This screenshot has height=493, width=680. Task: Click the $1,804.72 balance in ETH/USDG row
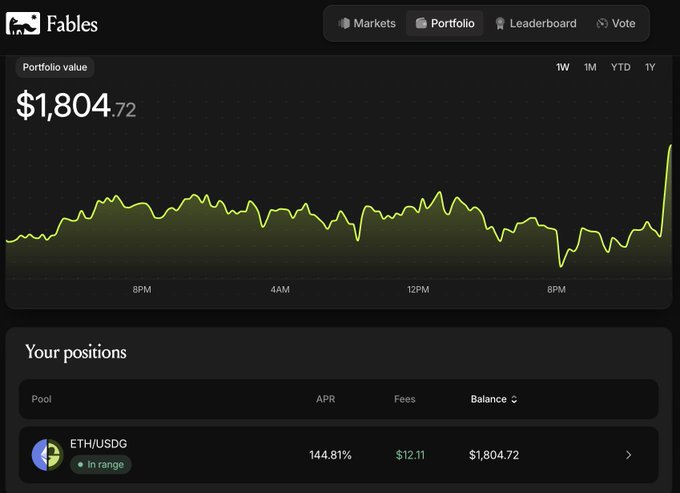[494, 455]
